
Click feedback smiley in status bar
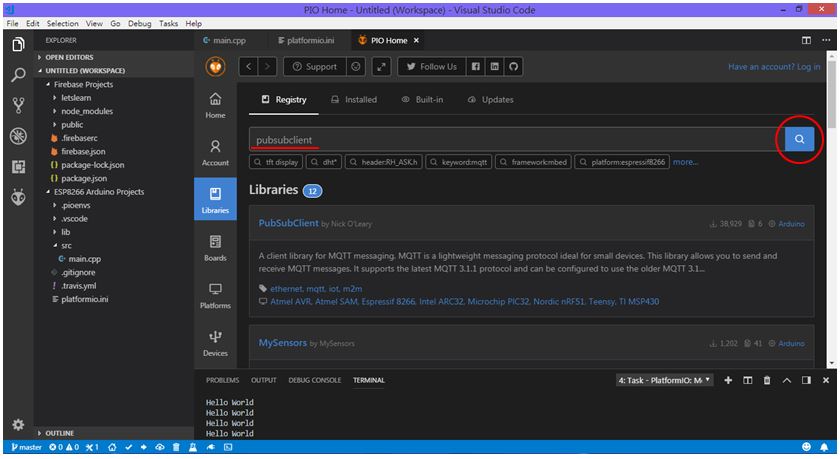coord(806,447)
